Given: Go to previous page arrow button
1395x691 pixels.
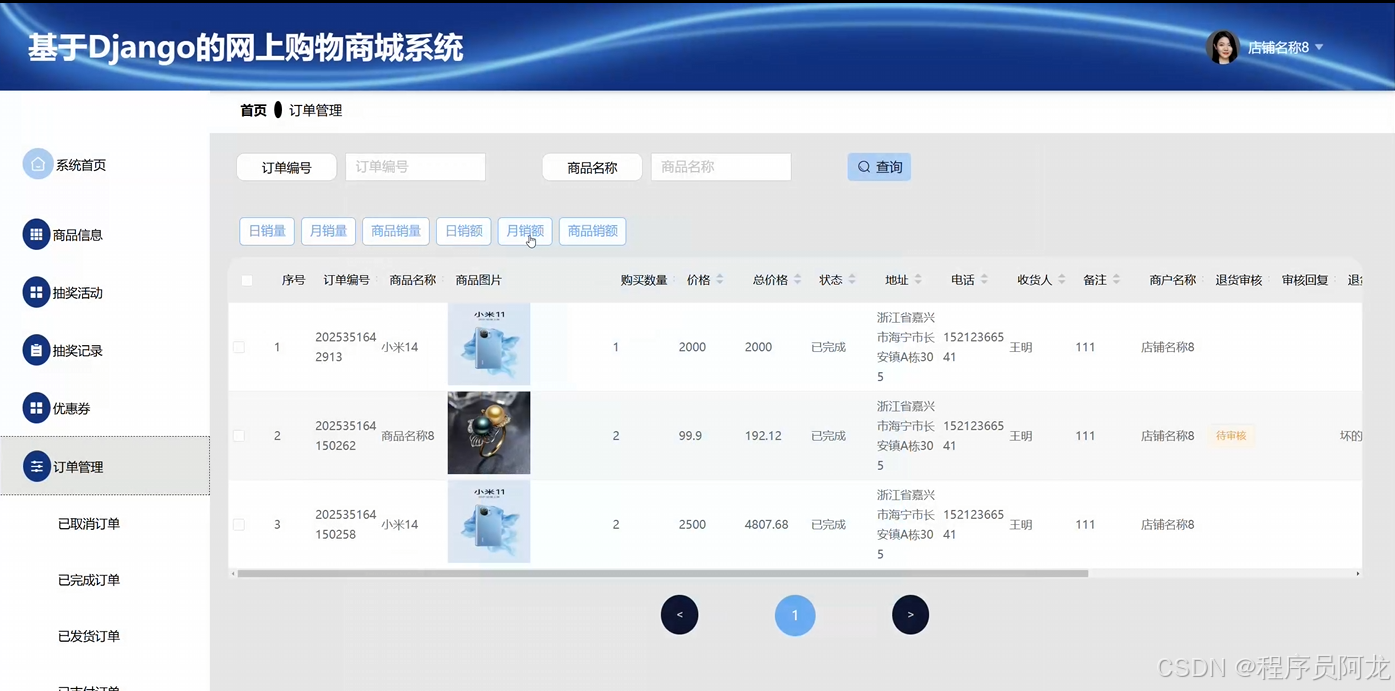Looking at the screenshot, I should point(679,615).
